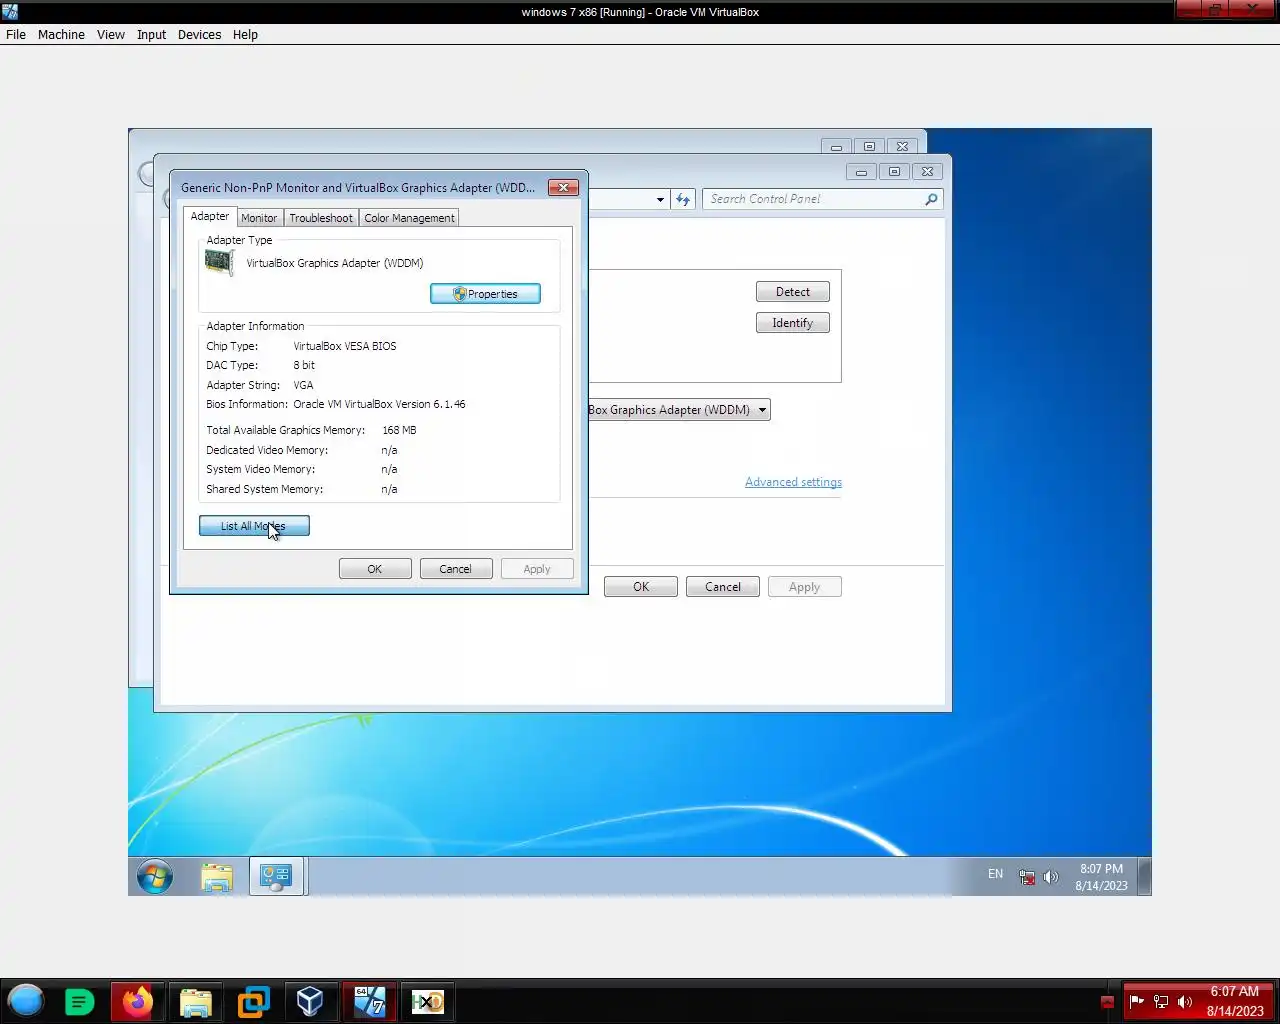This screenshot has width=1280, height=1024.
Task: Click the List All Modes button
Action: (x=254, y=526)
